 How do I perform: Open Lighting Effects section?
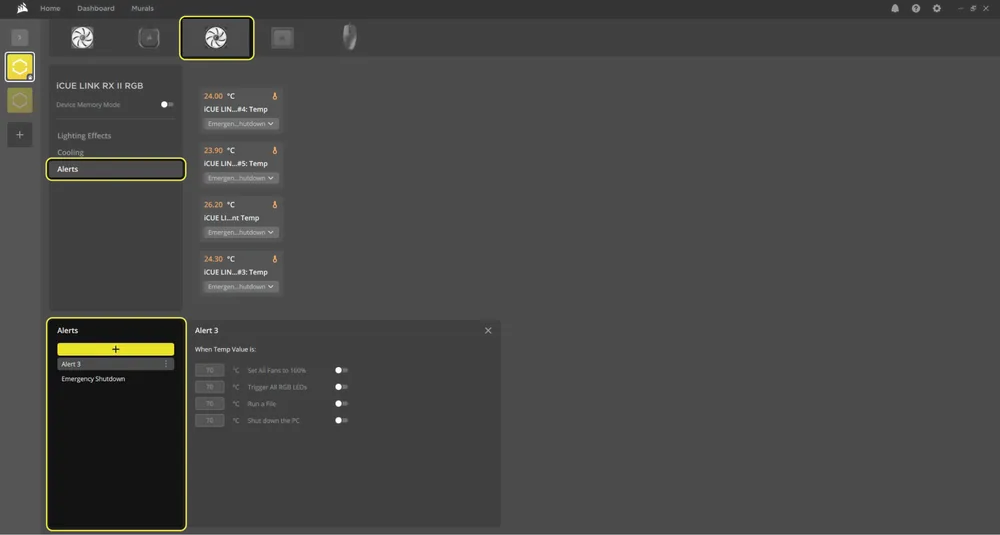pos(84,136)
